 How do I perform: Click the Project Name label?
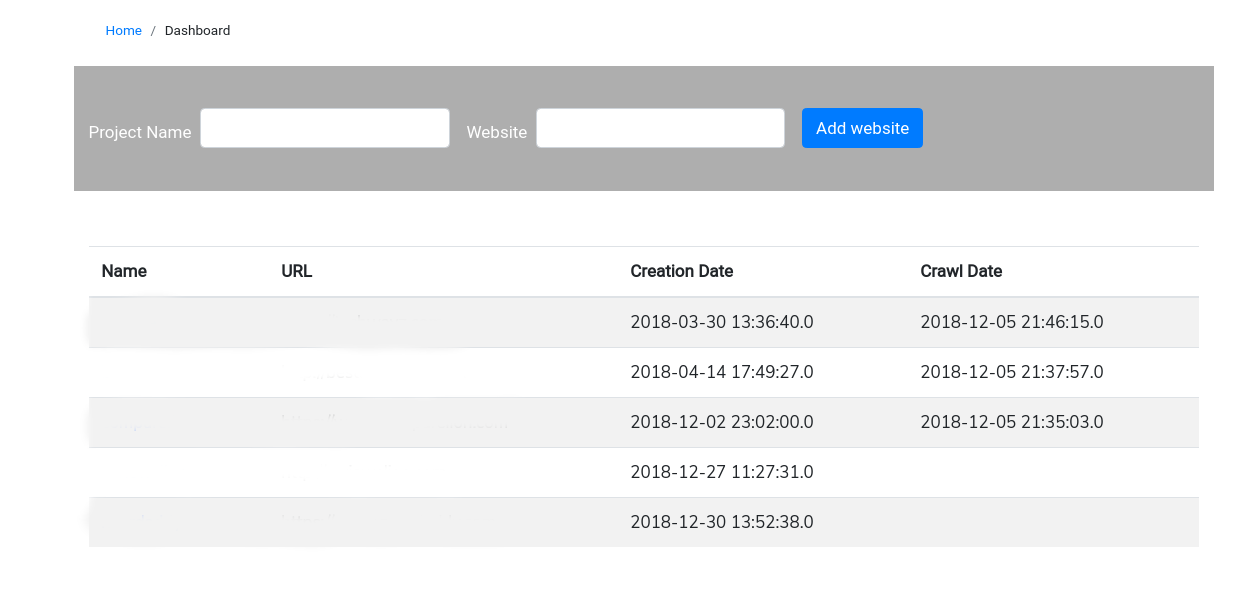[x=140, y=132]
